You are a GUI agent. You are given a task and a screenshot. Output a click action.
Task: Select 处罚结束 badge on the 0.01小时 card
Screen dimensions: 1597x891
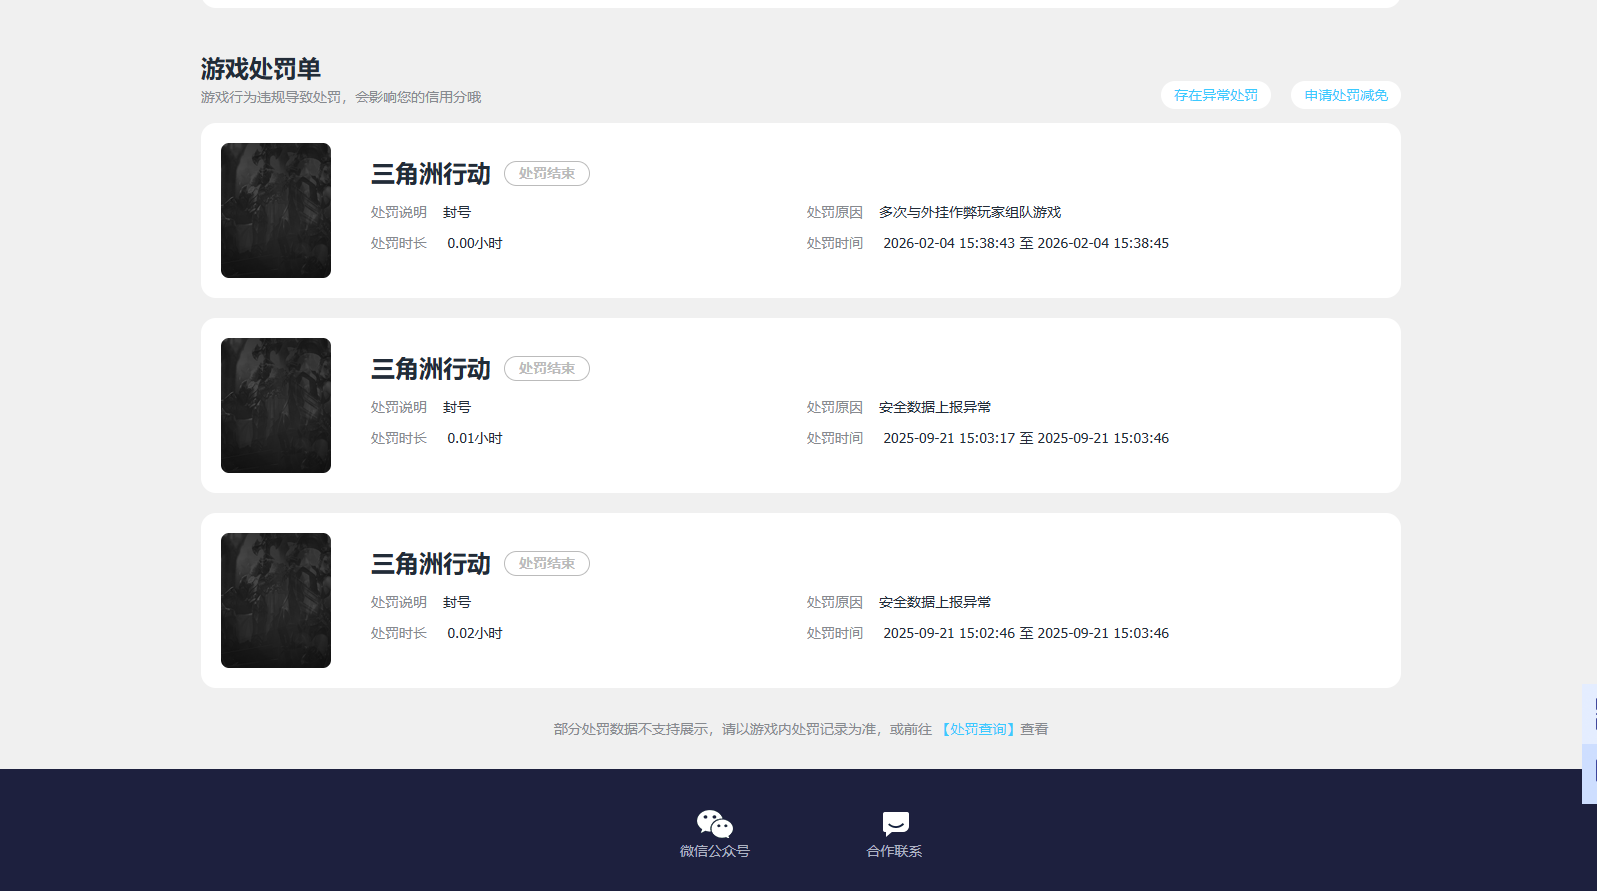[547, 368]
